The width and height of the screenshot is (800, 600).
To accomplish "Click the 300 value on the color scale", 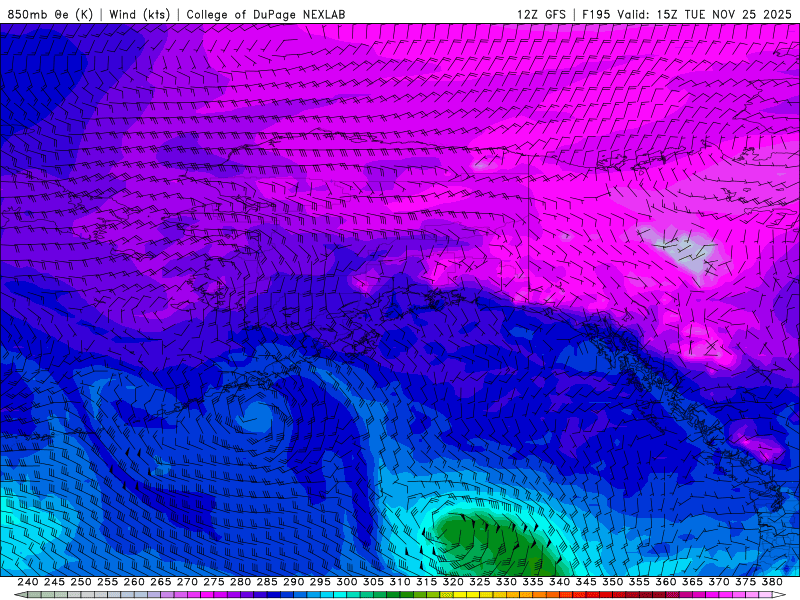I will (346, 582).
